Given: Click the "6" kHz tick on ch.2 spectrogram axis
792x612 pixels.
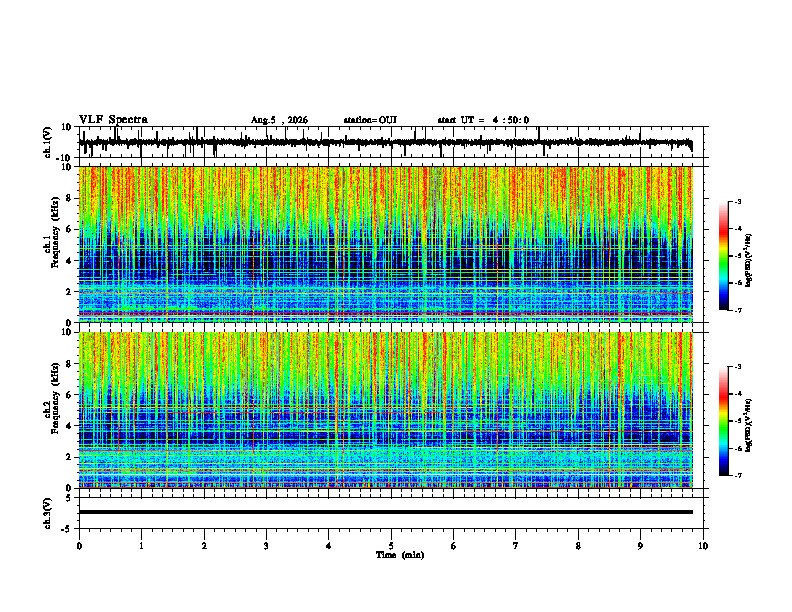Looking at the screenshot, I should coord(70,394).
